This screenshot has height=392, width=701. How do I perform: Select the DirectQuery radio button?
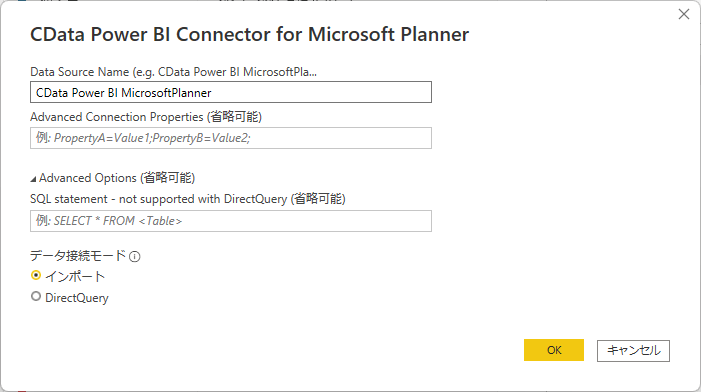[36, 296]
